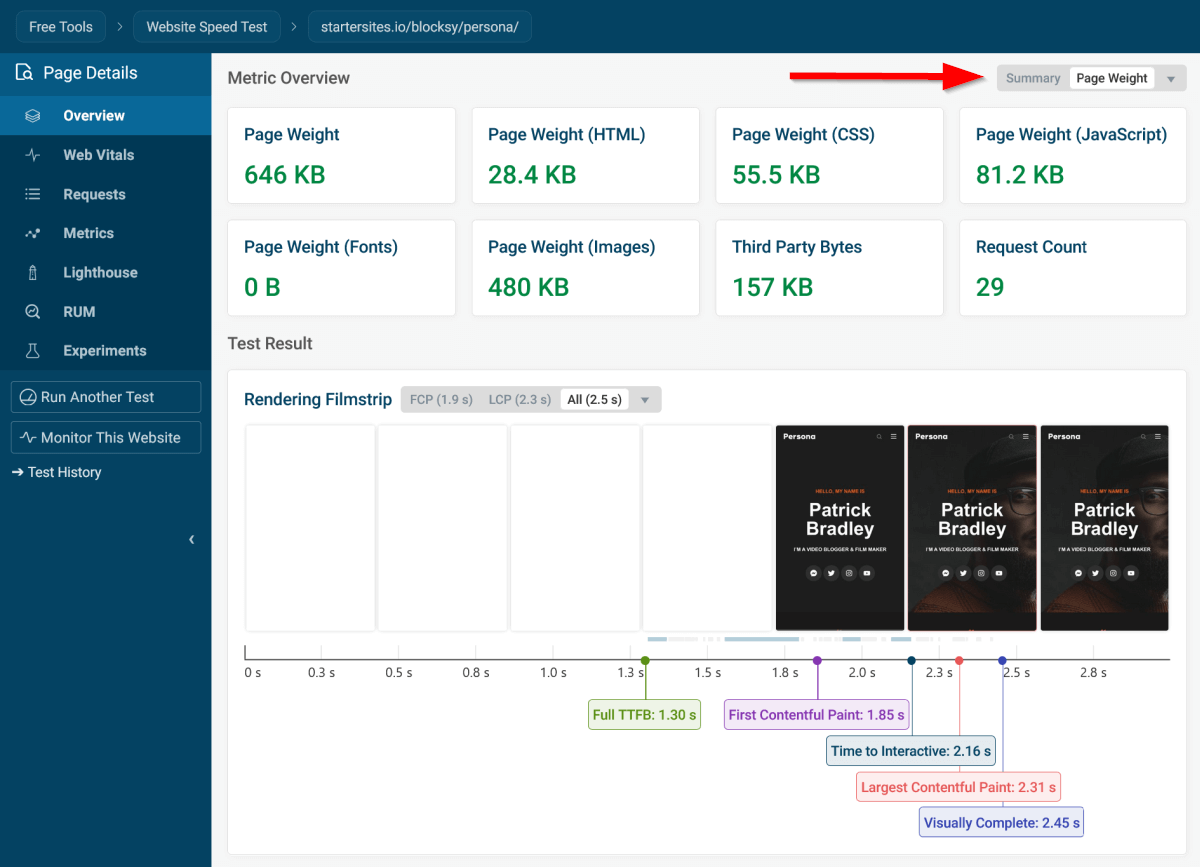Click the Page Weight (JavaScript) card
This screenshot has height=867, width=1200.
click(x=1073, y=156)
